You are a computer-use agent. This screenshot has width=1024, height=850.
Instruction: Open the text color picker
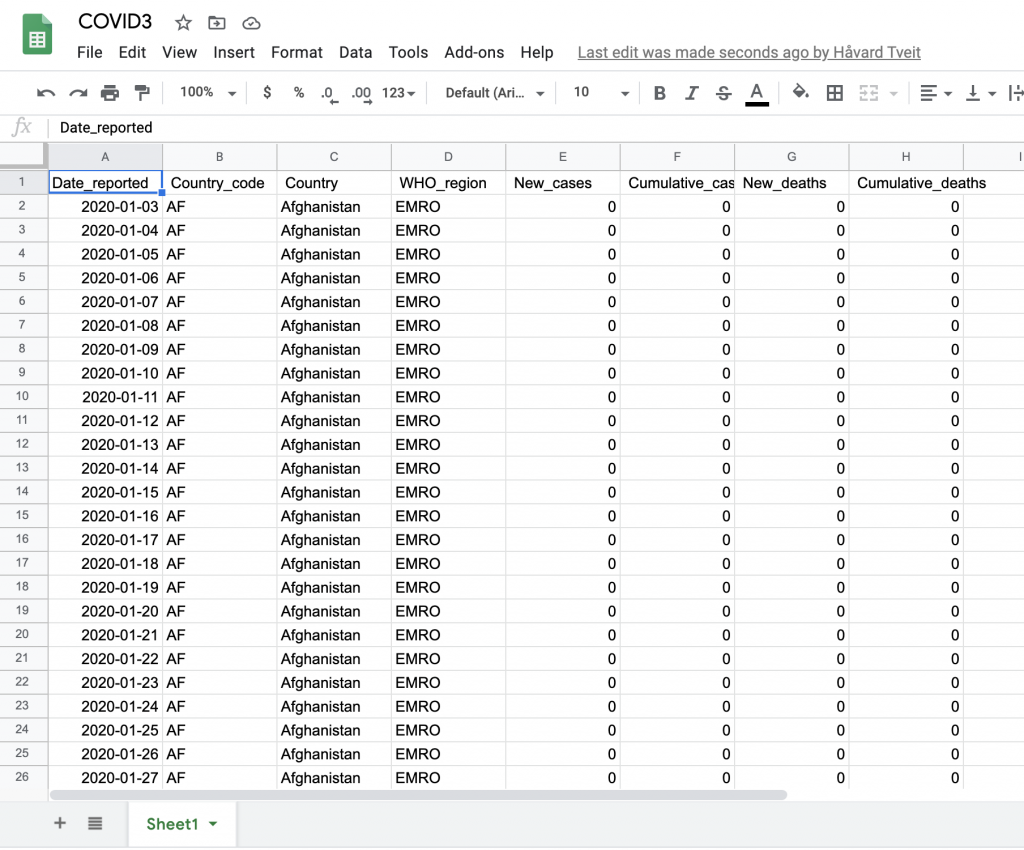coord(757,94)
